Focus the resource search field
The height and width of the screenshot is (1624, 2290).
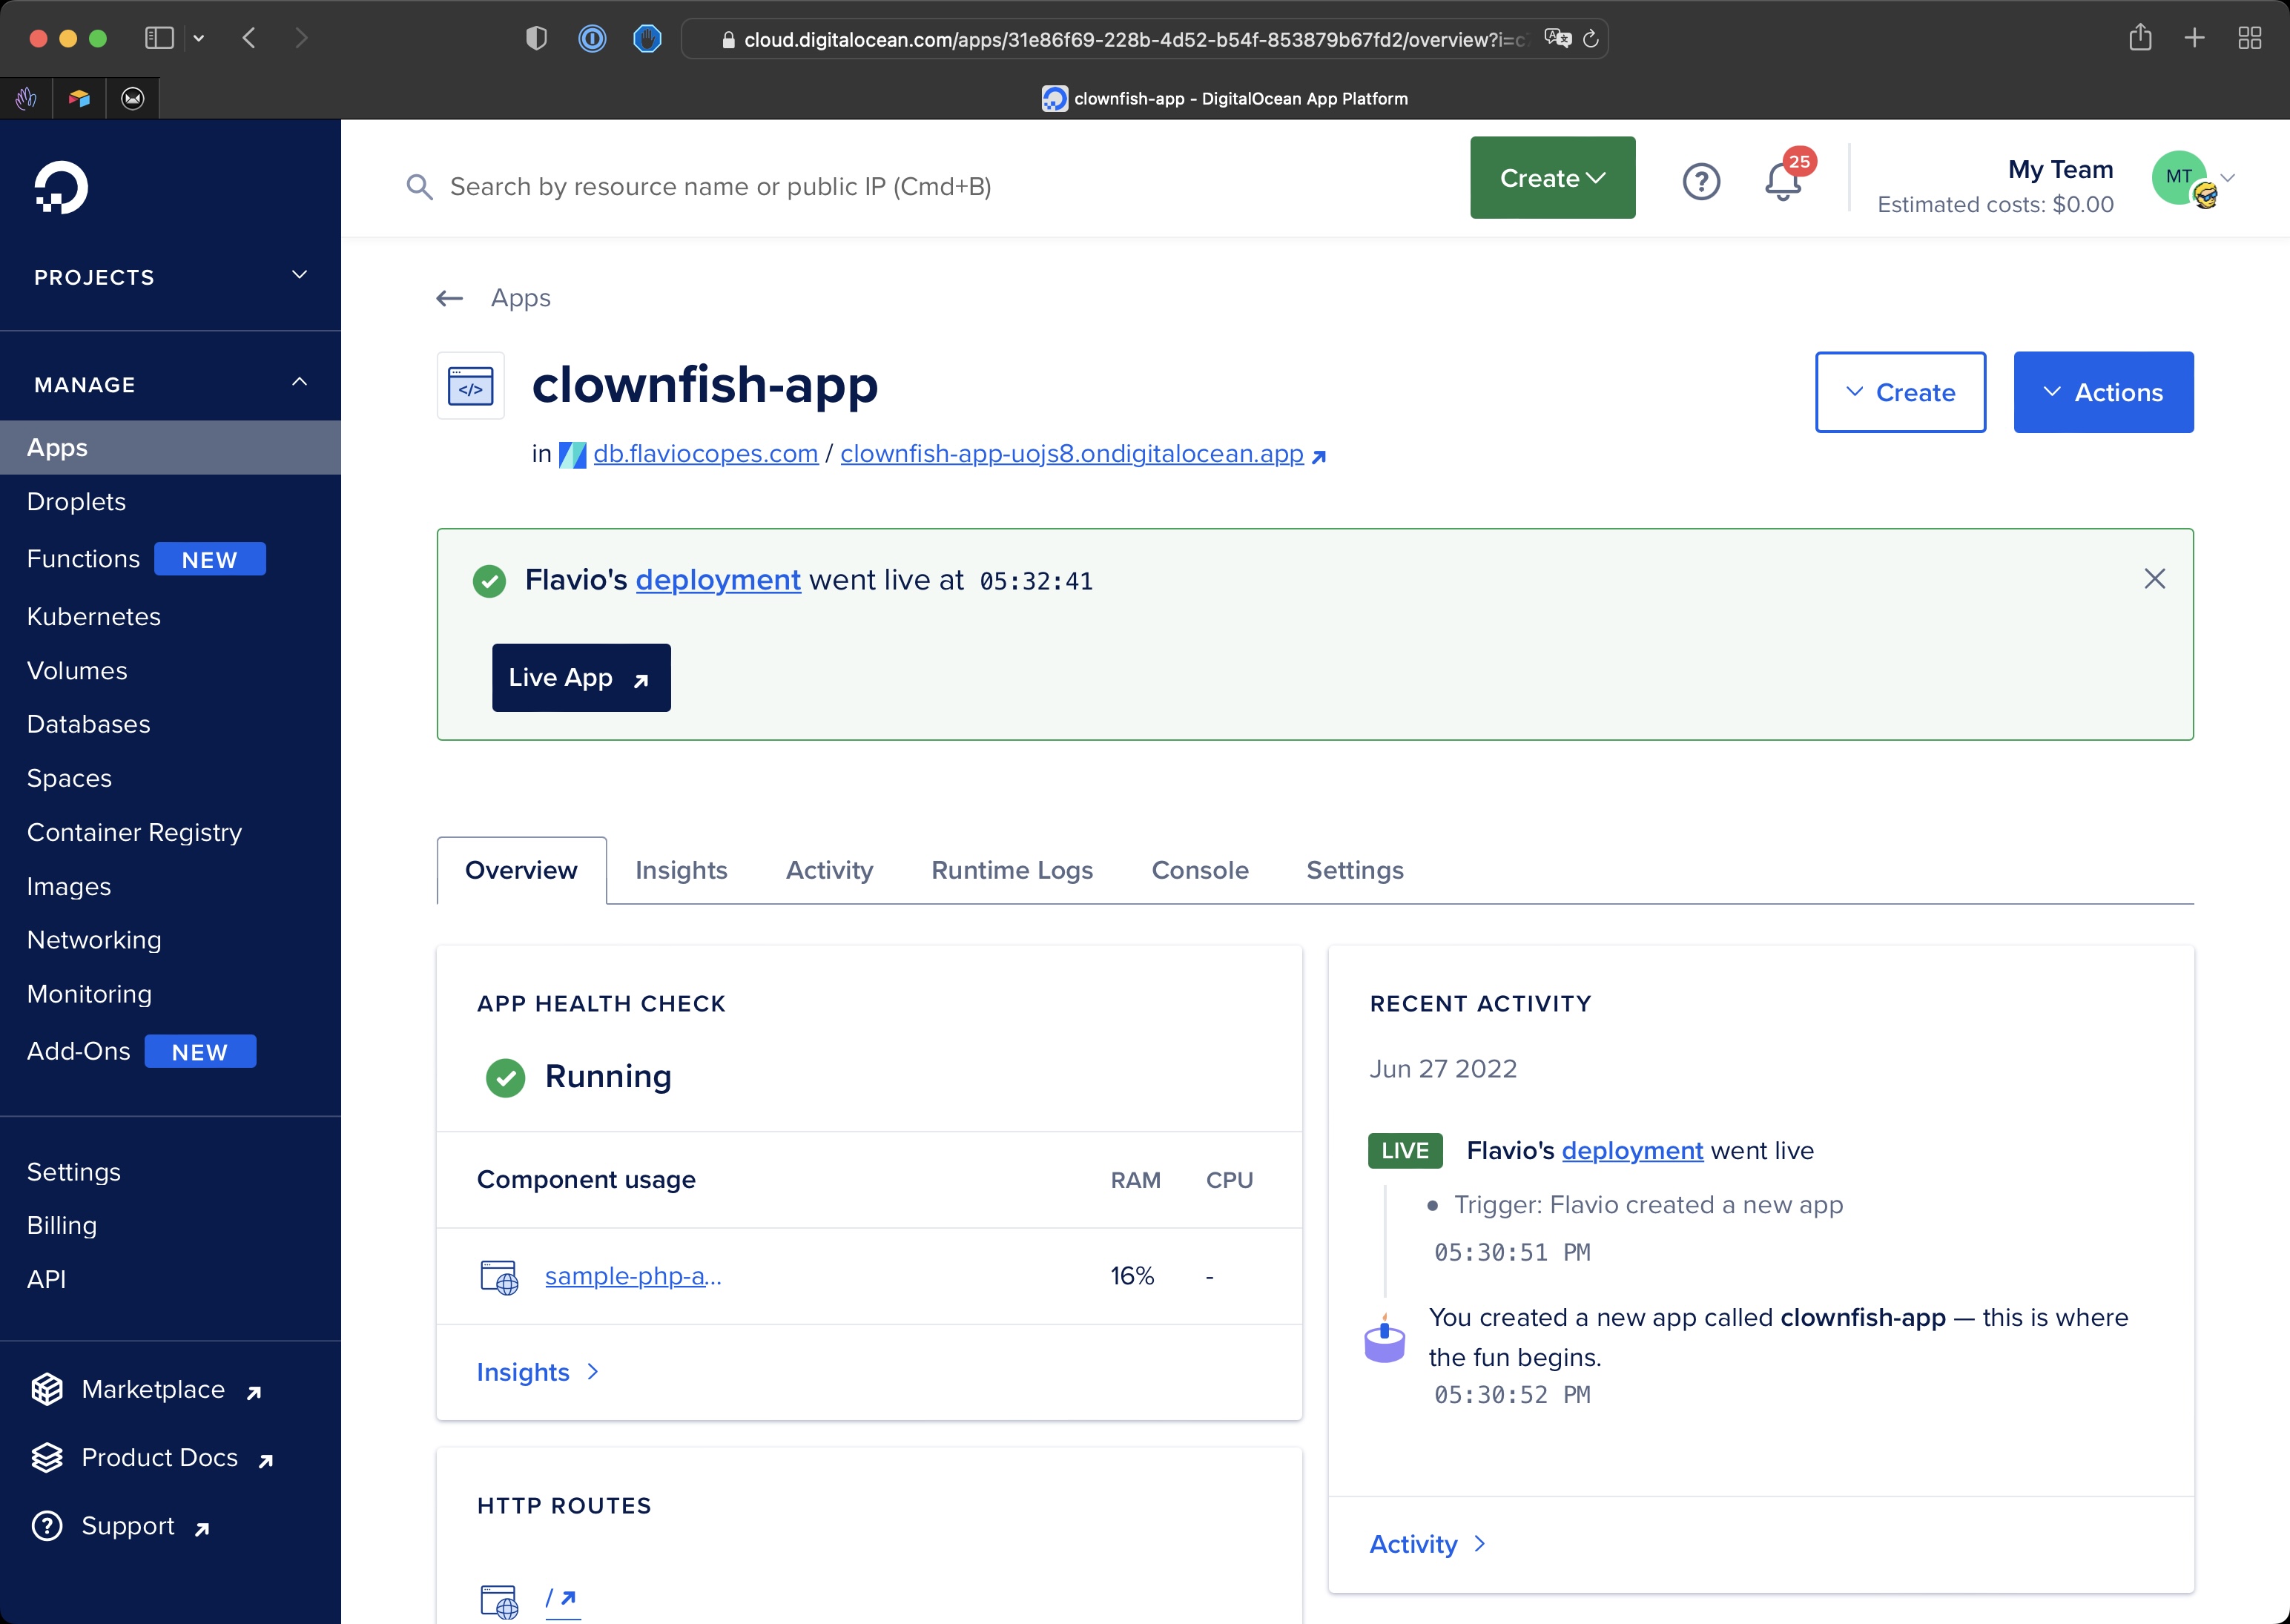tap(720, 187)
